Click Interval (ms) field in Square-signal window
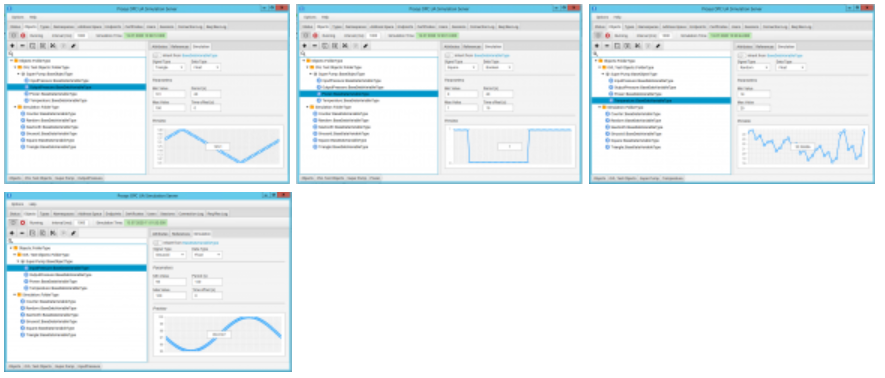The image size is (885, 378). 373,36
